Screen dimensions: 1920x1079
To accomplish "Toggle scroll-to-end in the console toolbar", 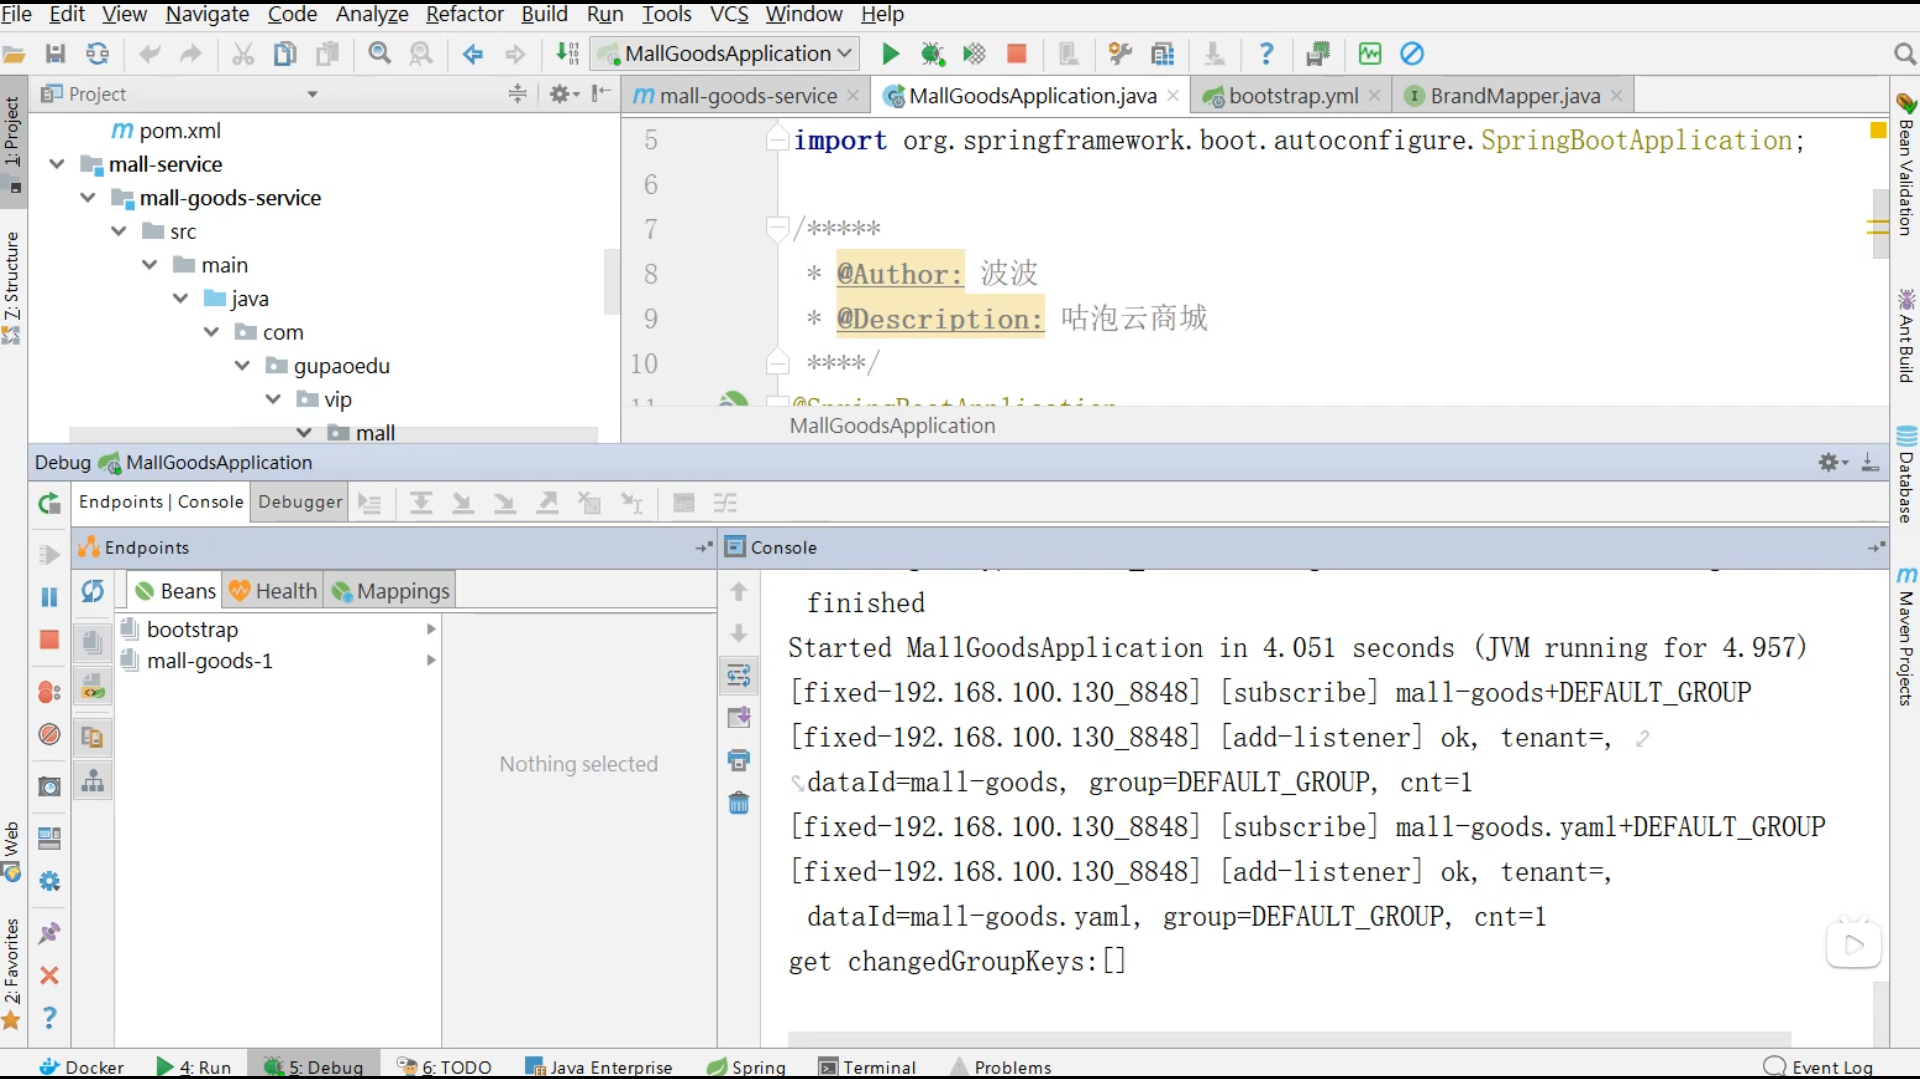I will pyautogui.click(x=739, y=718).
